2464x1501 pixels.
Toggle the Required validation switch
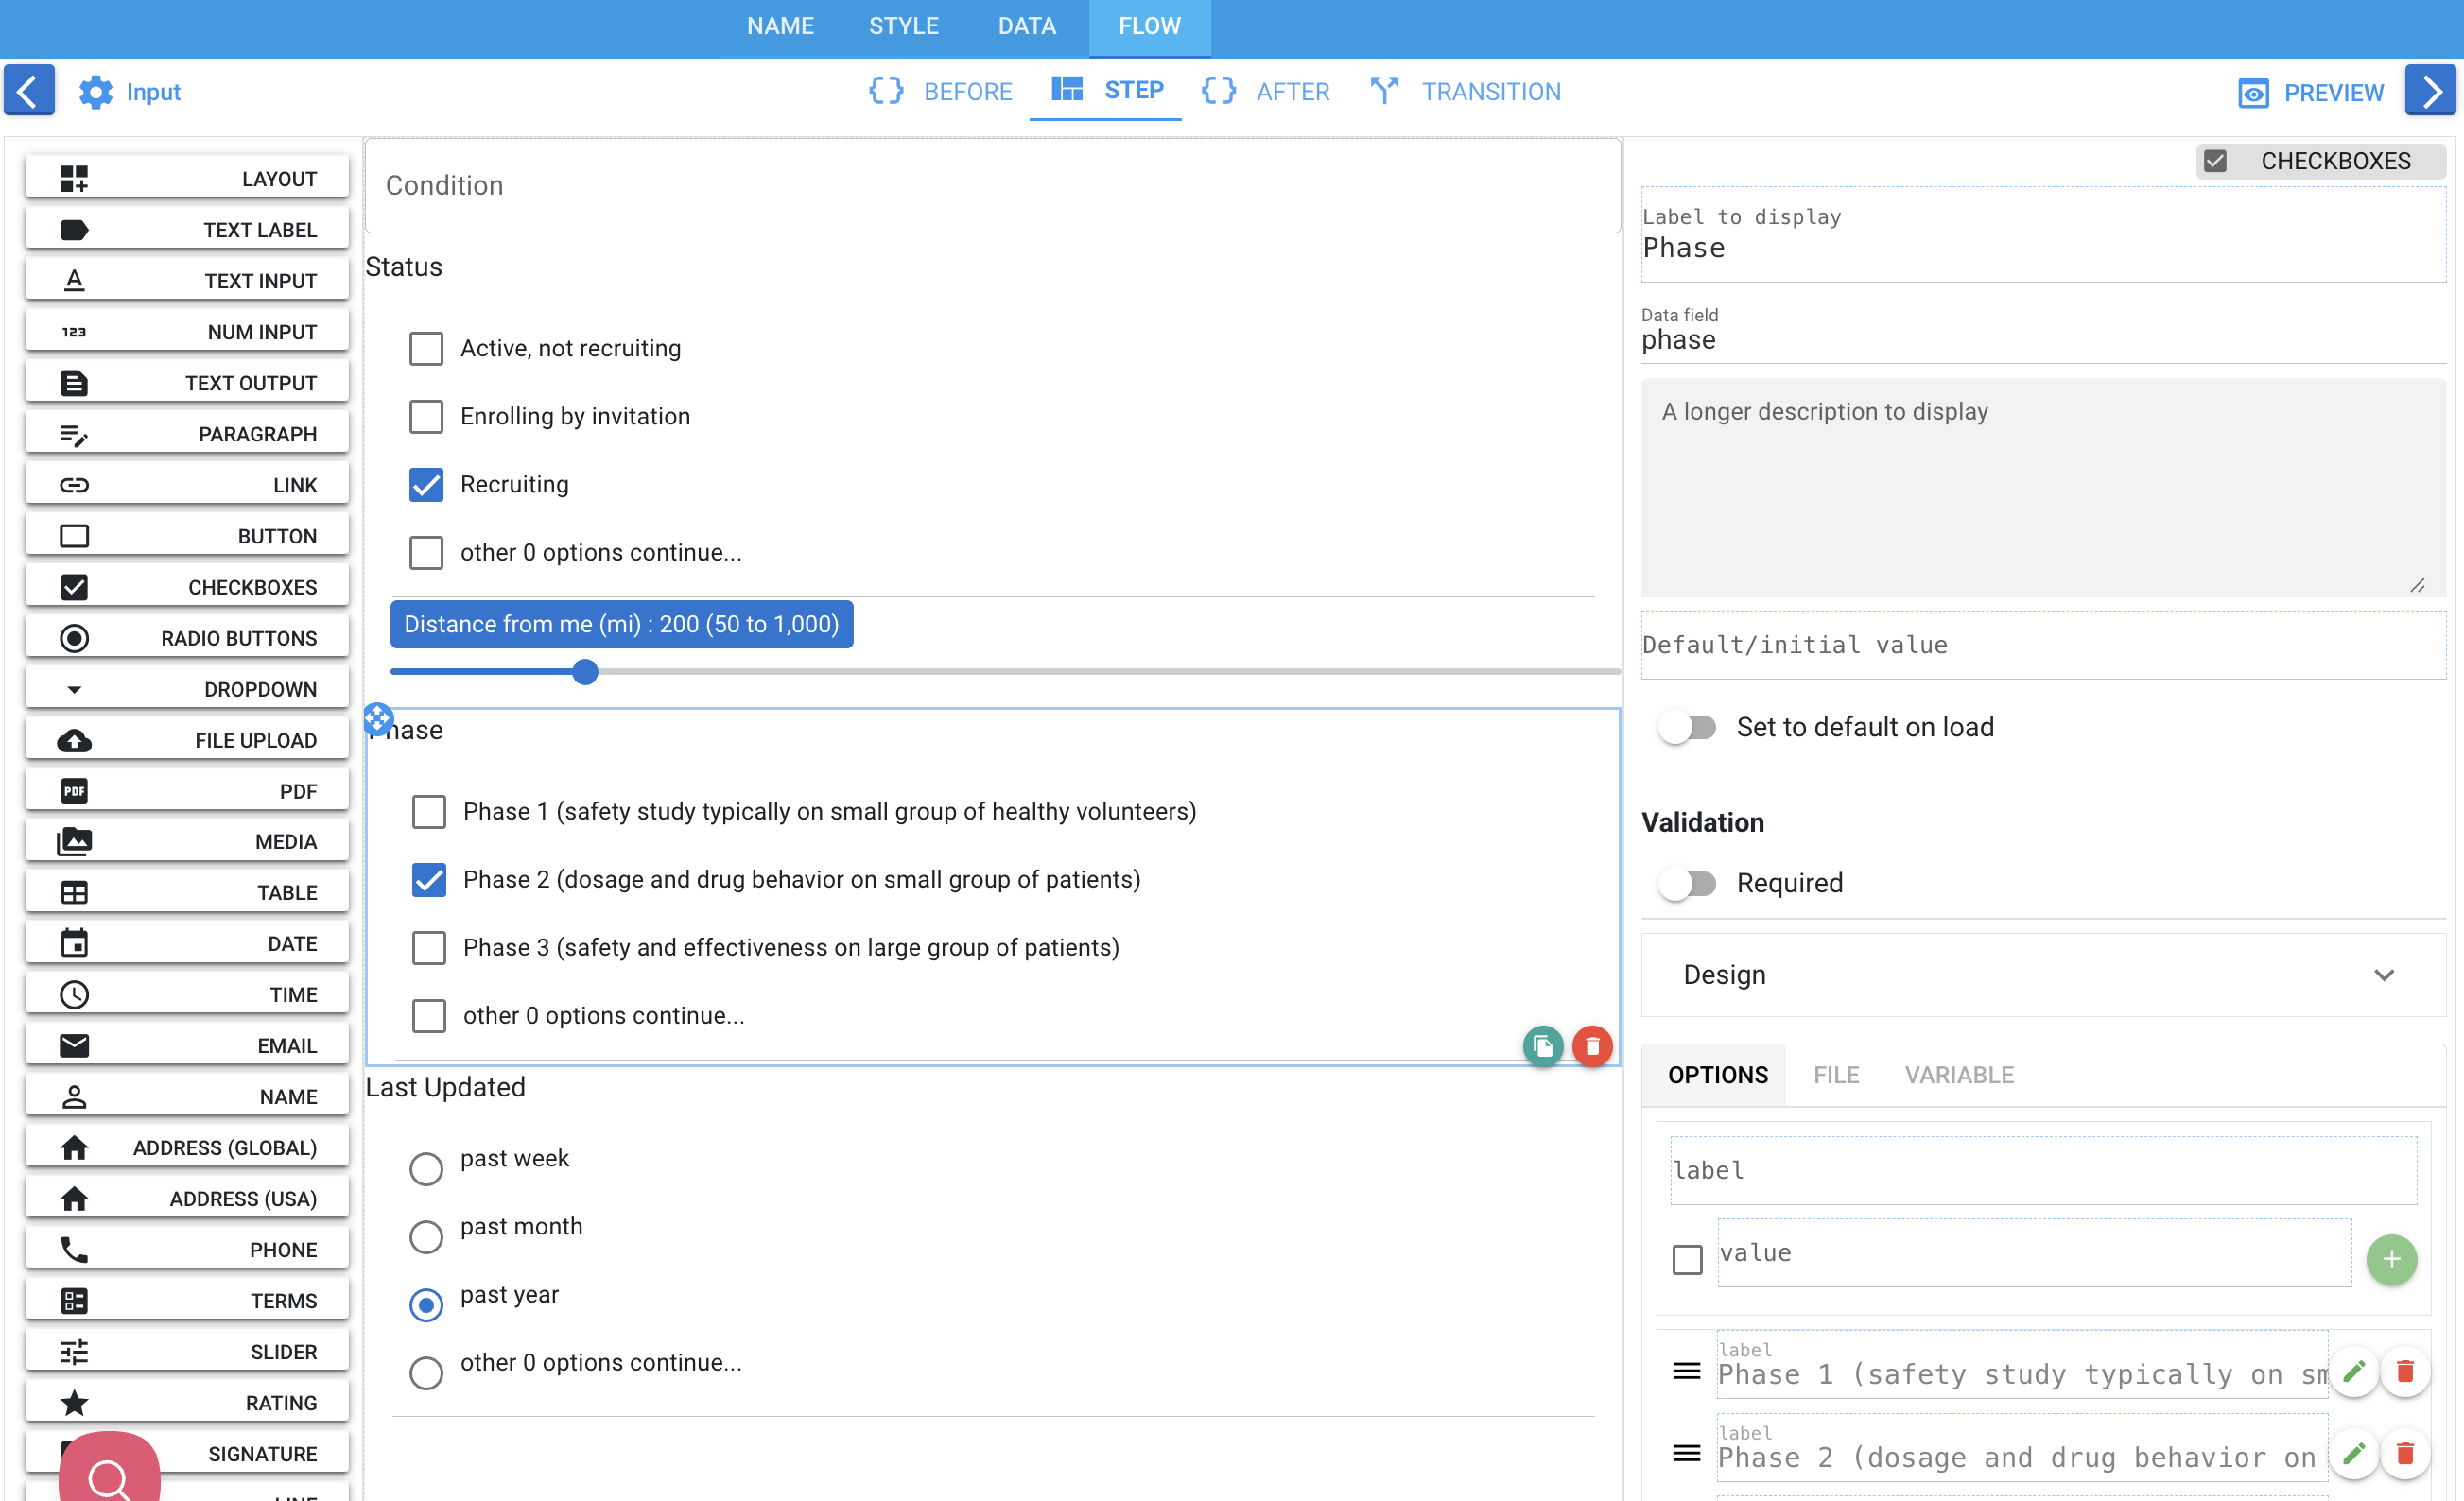(x=1687, y=883)
